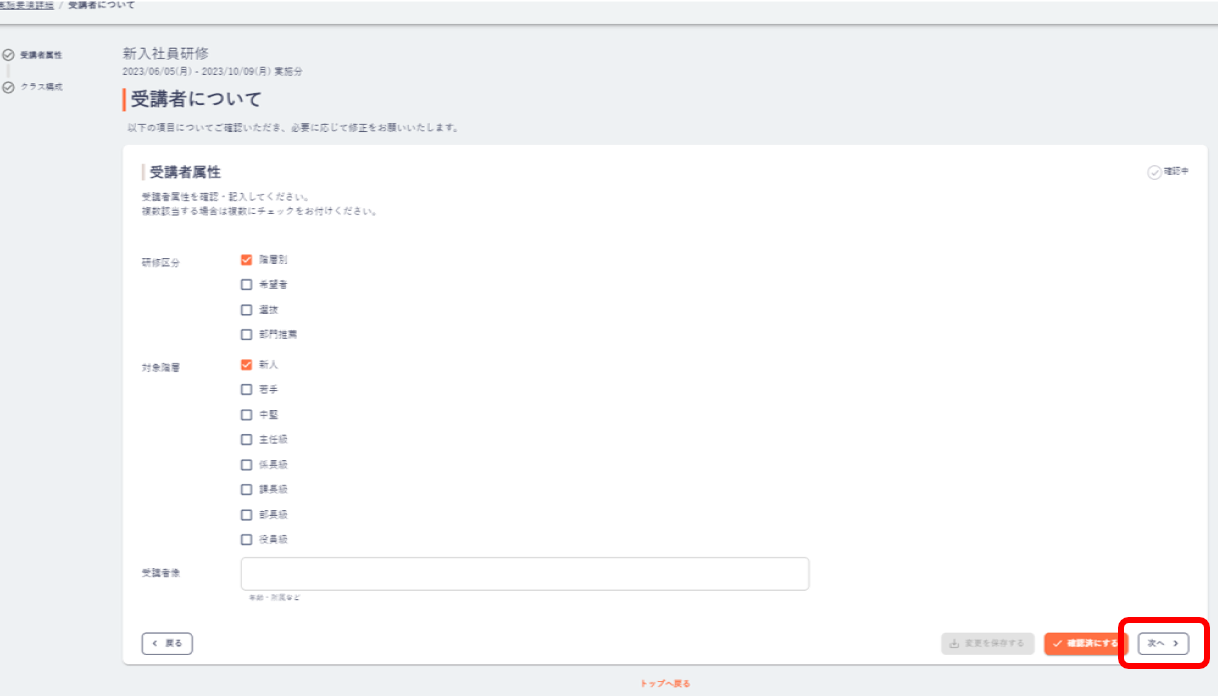Screen dimensions: 1218x696
Task: Uncheck the 新人 checkbox
Action: pos(246,365)
